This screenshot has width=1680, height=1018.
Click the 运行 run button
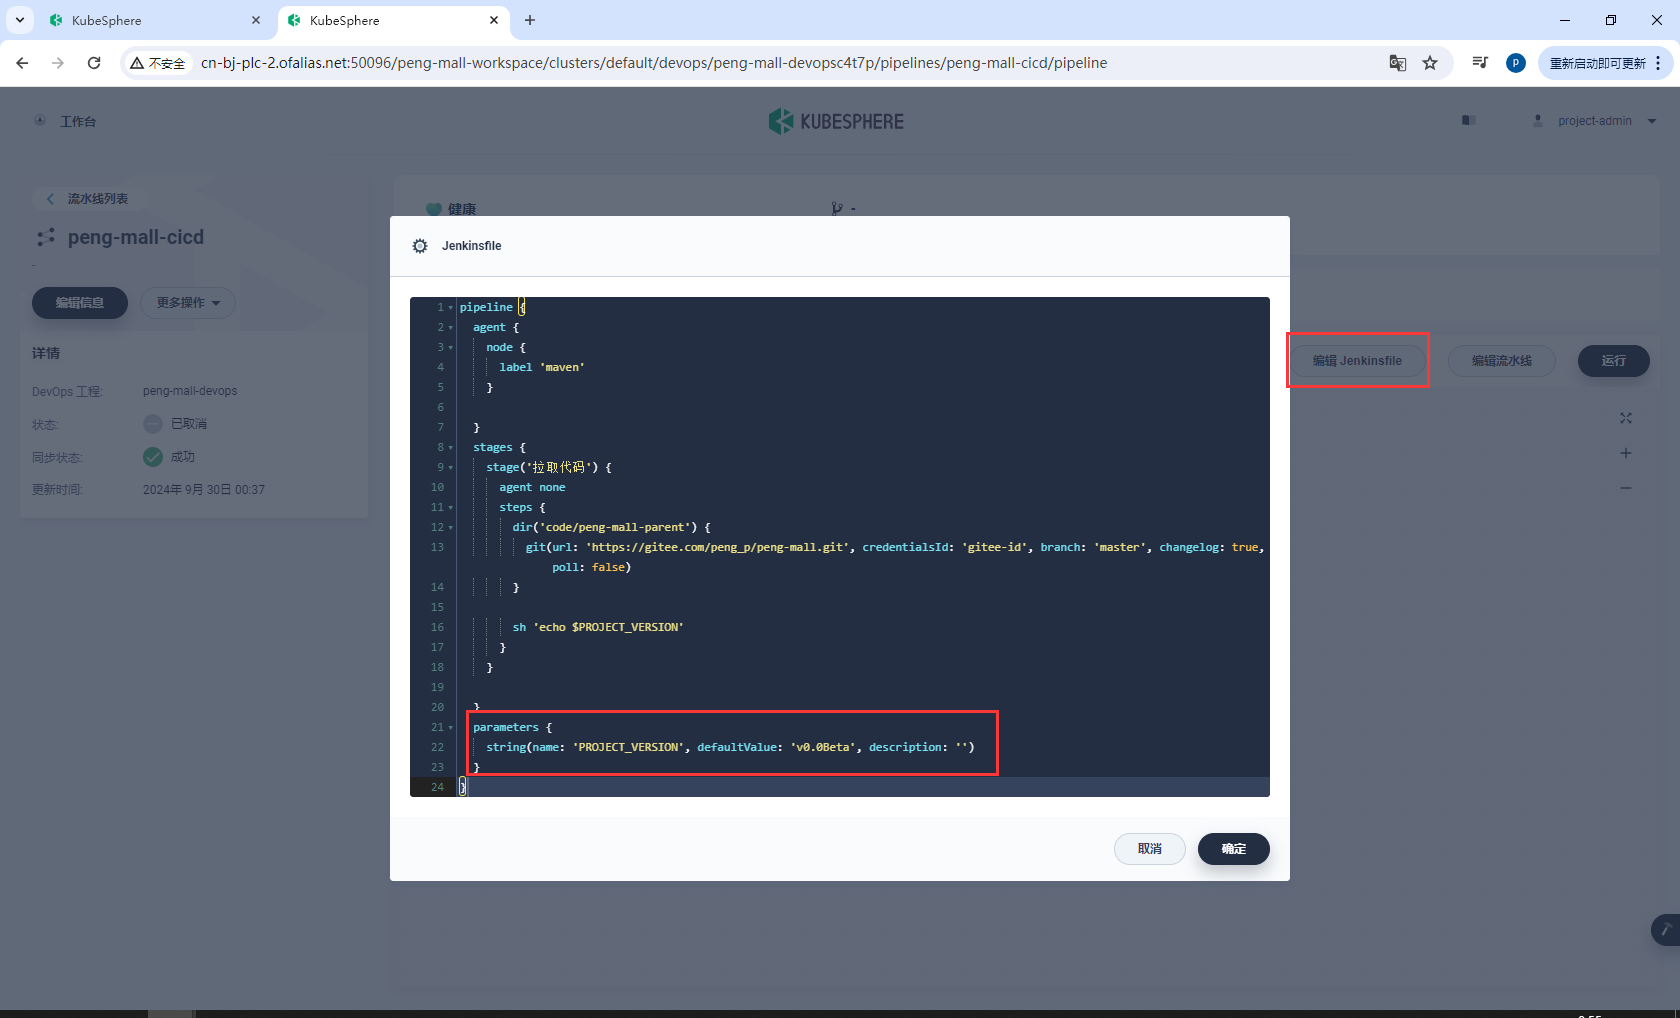pos(1614,361)
